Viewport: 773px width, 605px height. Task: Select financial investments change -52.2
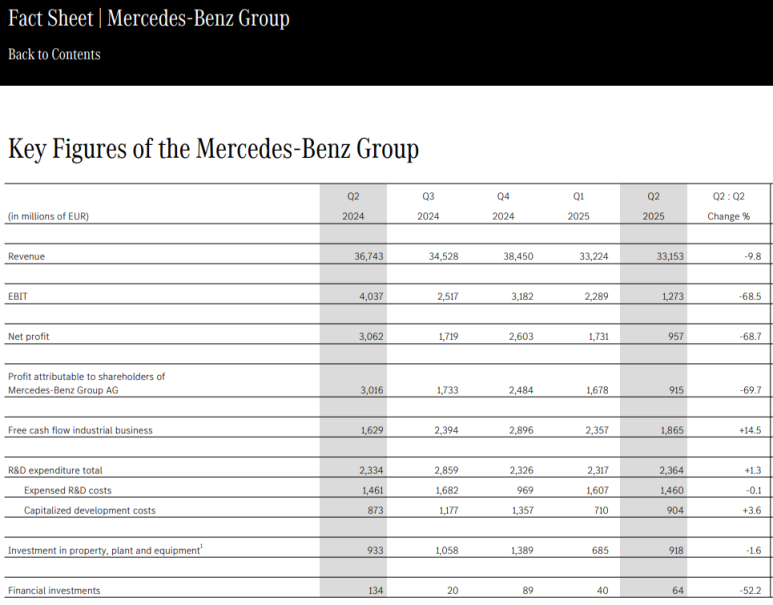pos(750,591)
